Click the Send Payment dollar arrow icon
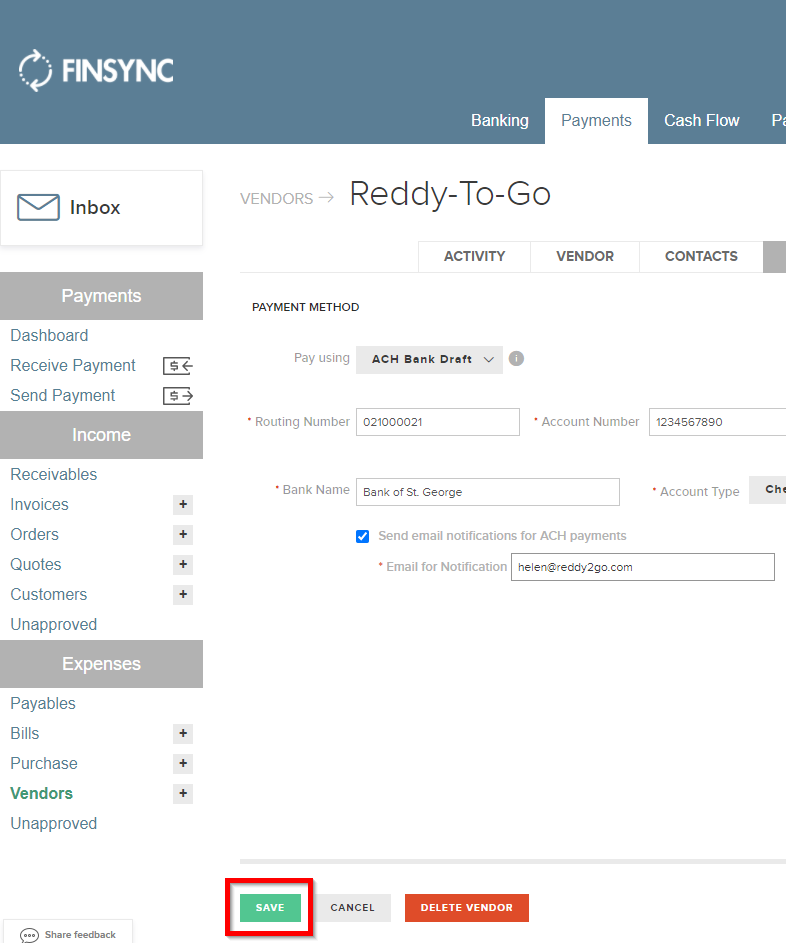 click(x=178, y=396)
